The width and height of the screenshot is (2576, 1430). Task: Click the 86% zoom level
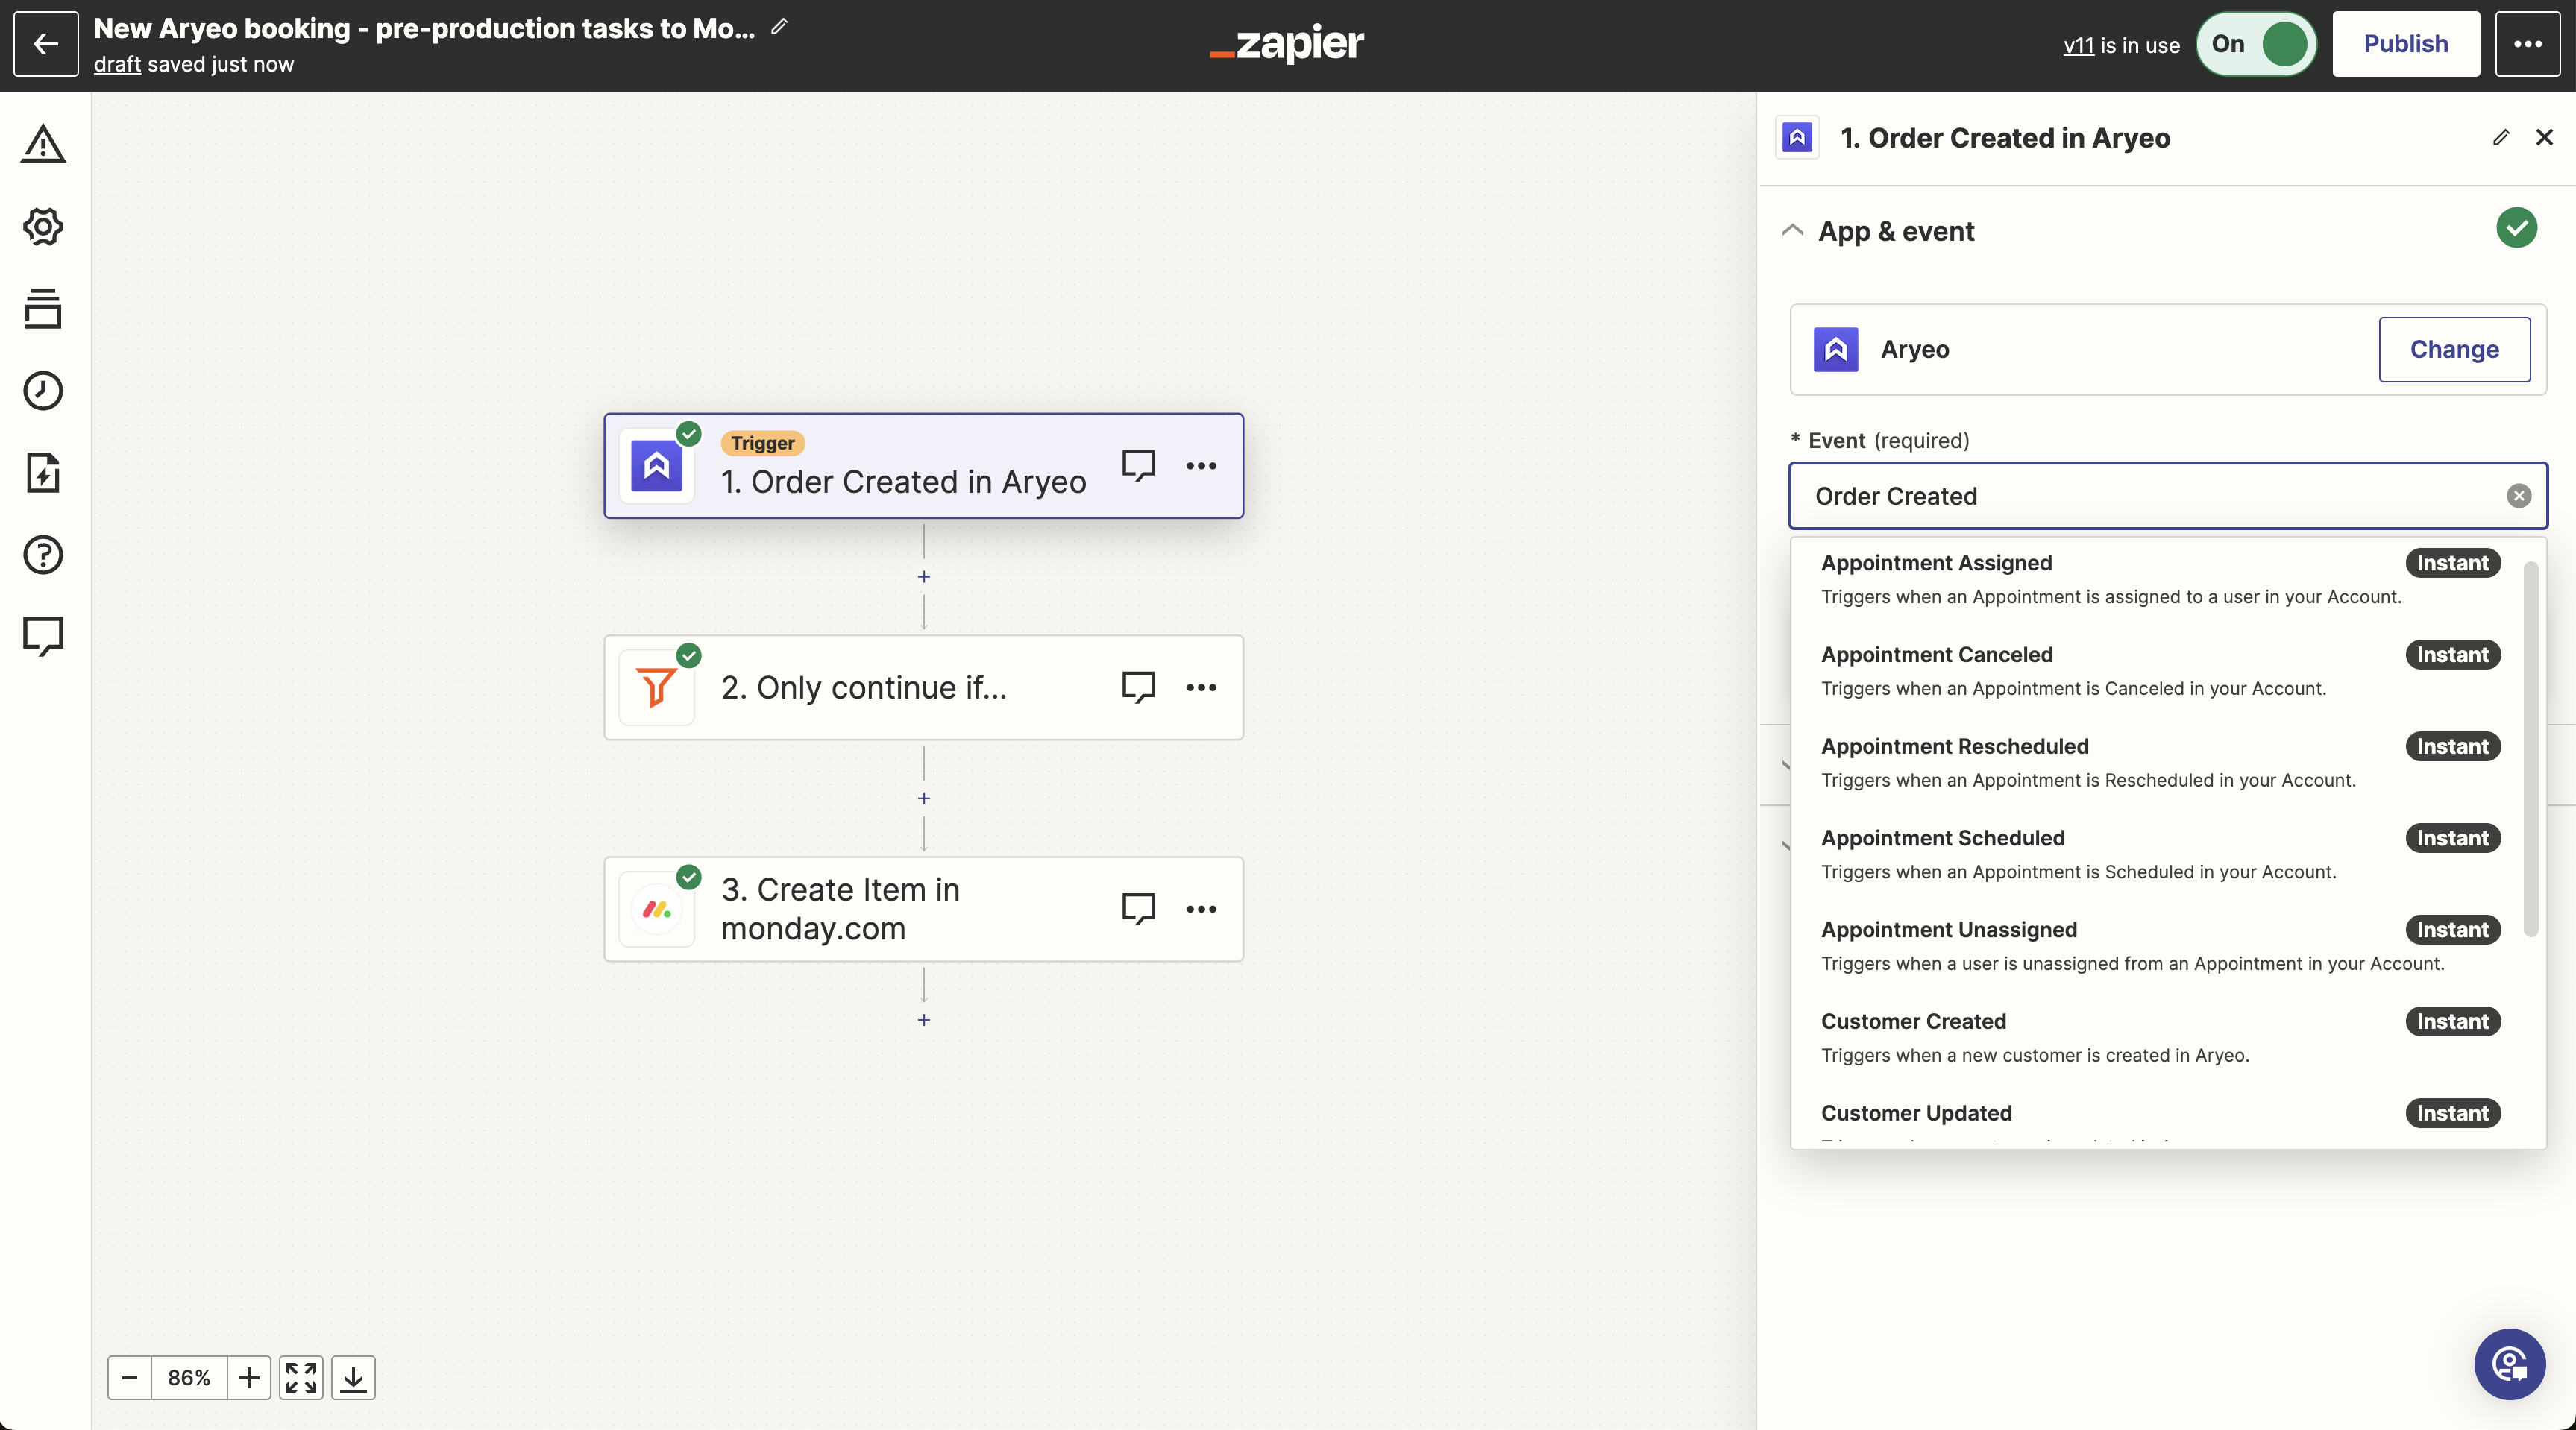coord(189,1378)
